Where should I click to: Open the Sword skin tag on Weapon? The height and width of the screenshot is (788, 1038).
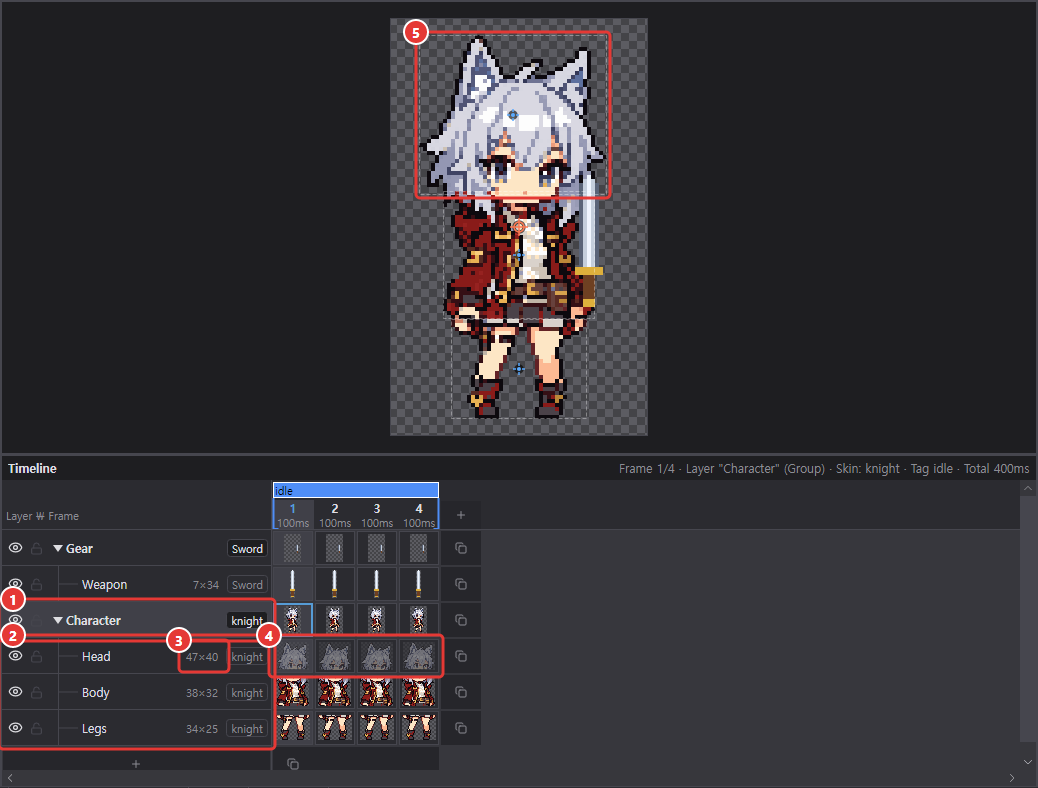point(247,585)
